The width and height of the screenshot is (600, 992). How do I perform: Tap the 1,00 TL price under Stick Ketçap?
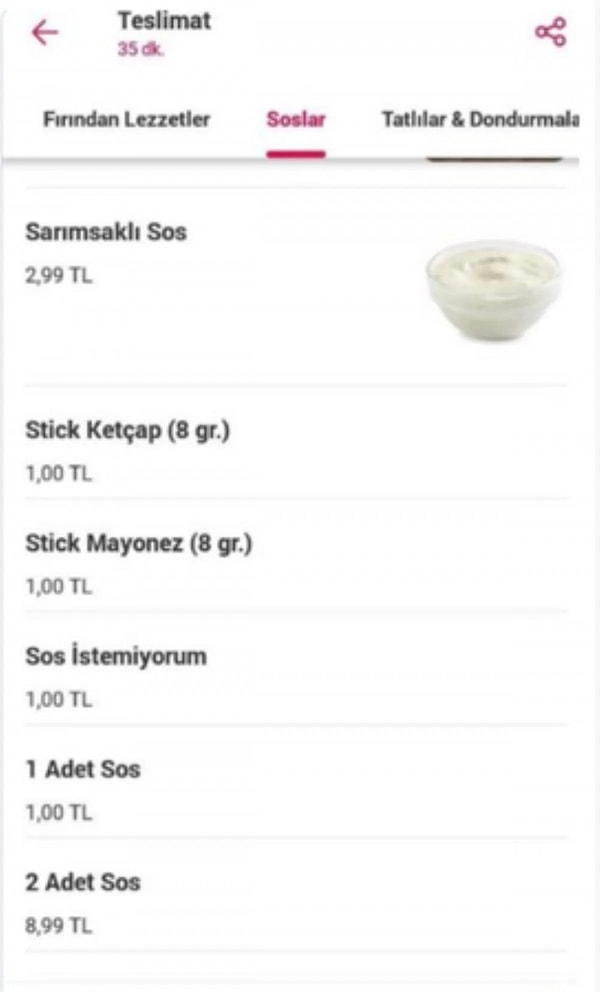coord(58,474)
